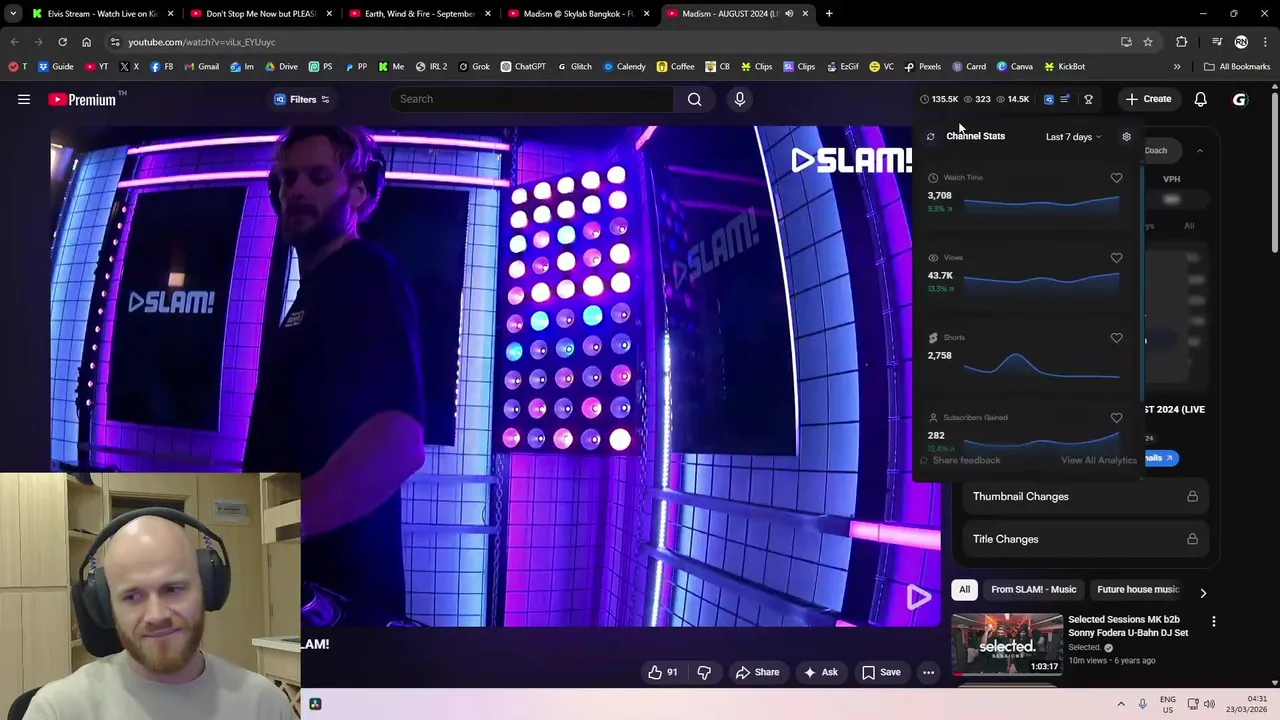Show more topic chips with right arrow
Image resolution: width=1280 pixels, height=720 pixels.
tap(1203, 593)
